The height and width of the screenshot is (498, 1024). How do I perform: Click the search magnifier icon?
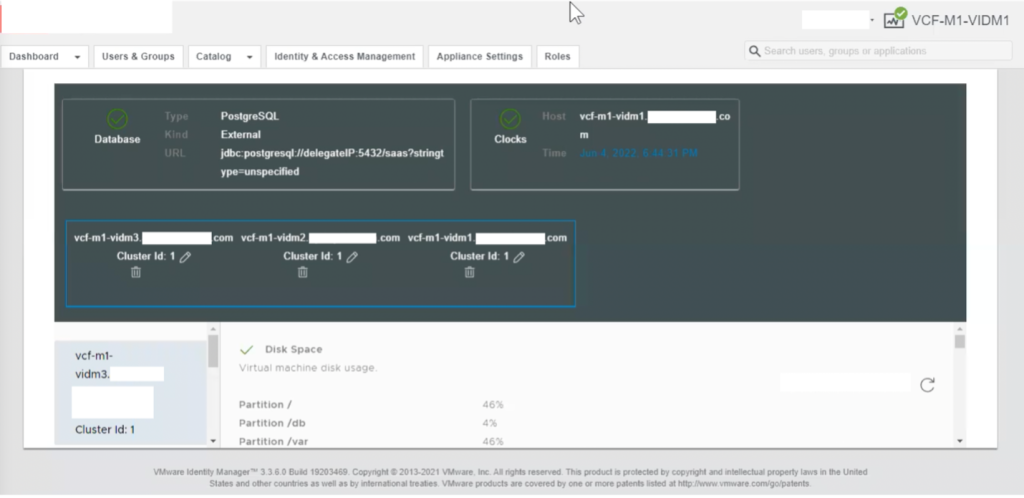755,51
